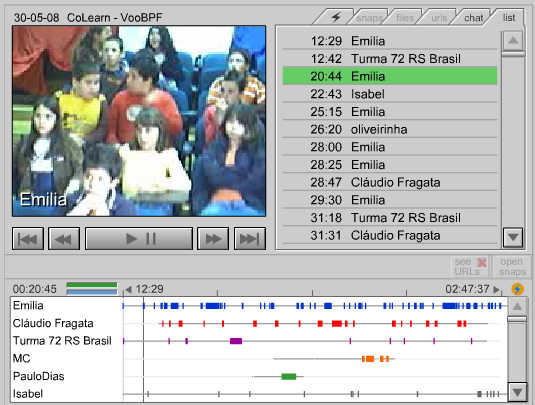Click right arrow at timeline end 02:47:37
Screen dimensions: 535x405
click(x=496, y=290)
